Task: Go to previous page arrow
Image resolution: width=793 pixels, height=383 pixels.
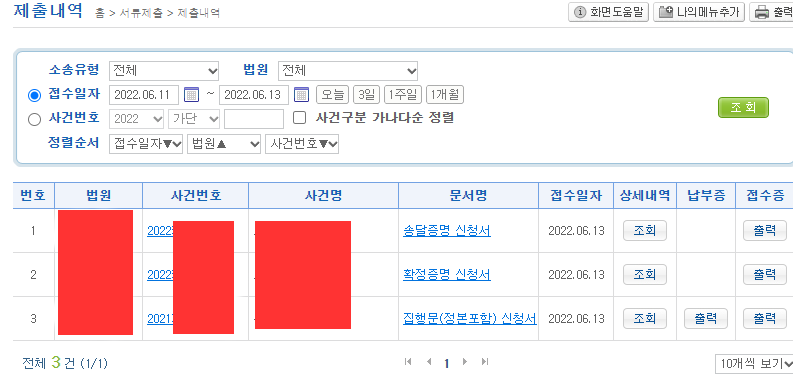Action: (x=429, y=362)
